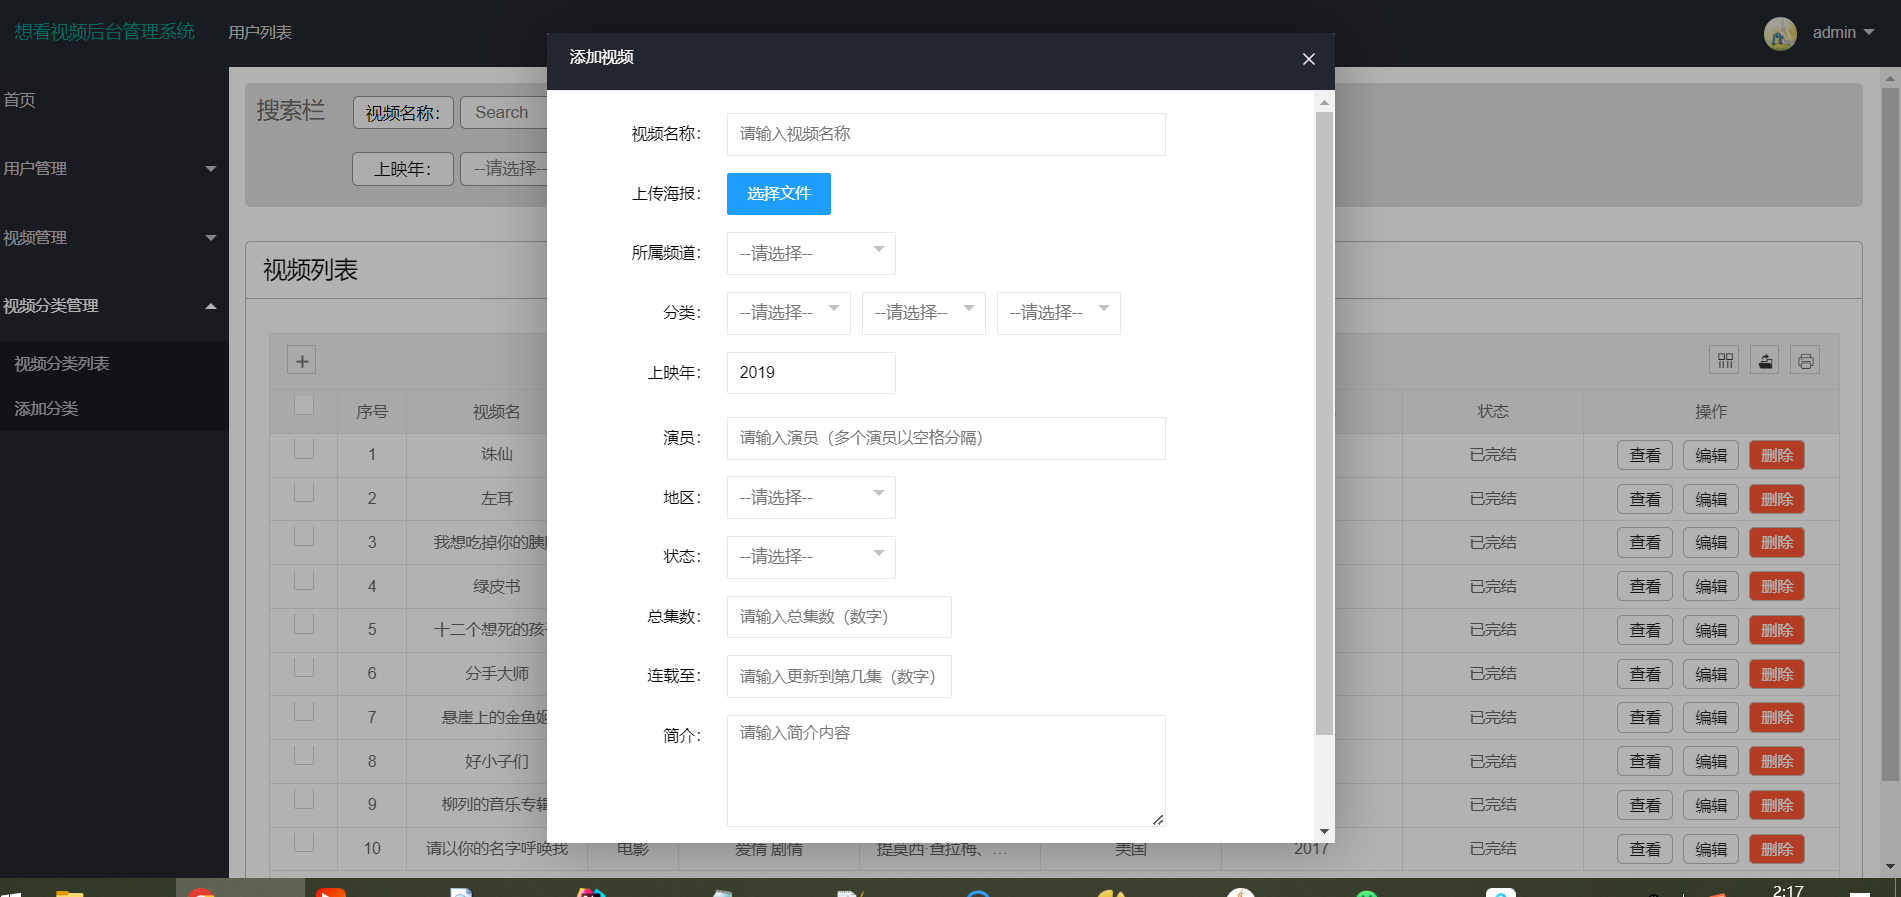Click the admin avatar image
Screen dimensions: 1901x897
1780,33
